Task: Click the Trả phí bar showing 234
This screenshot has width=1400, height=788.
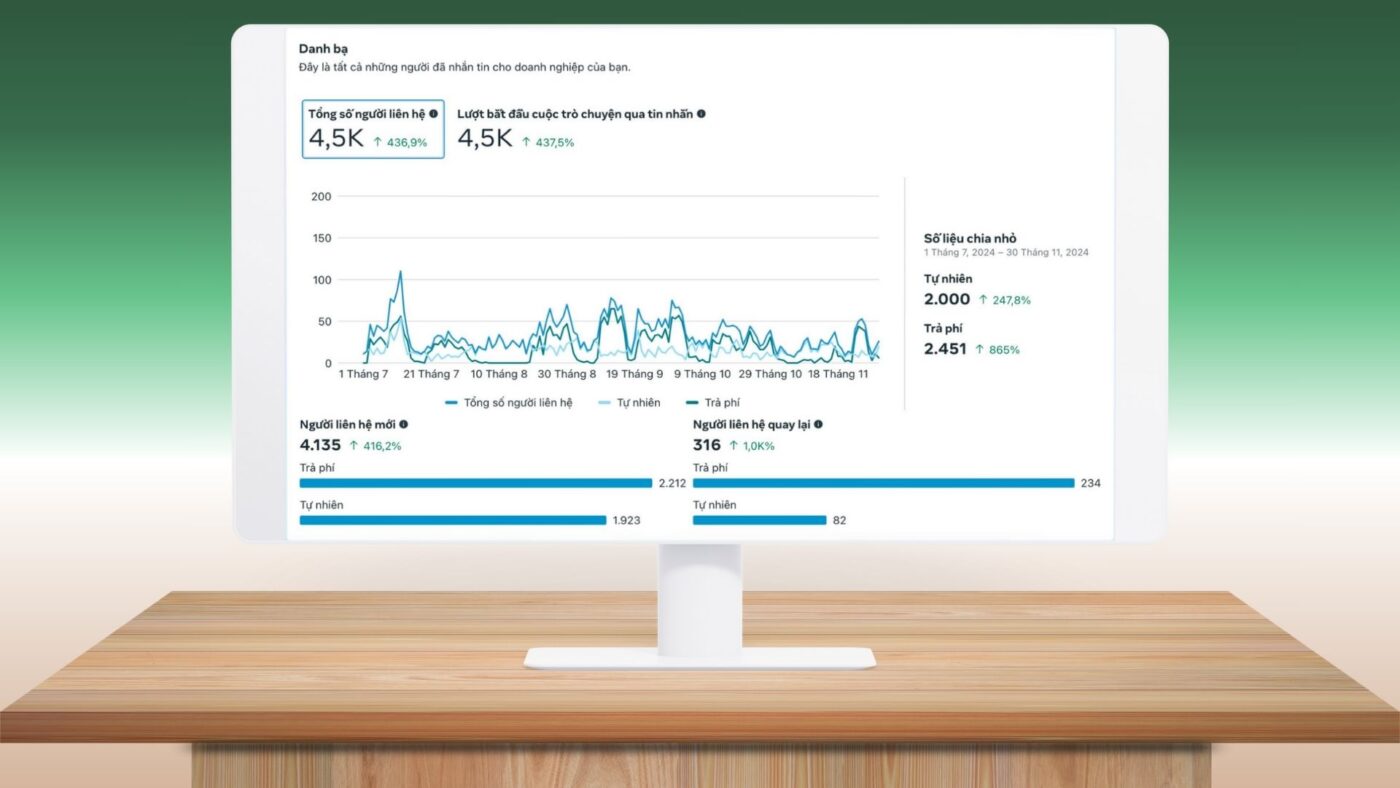Action: click(884, 483)
